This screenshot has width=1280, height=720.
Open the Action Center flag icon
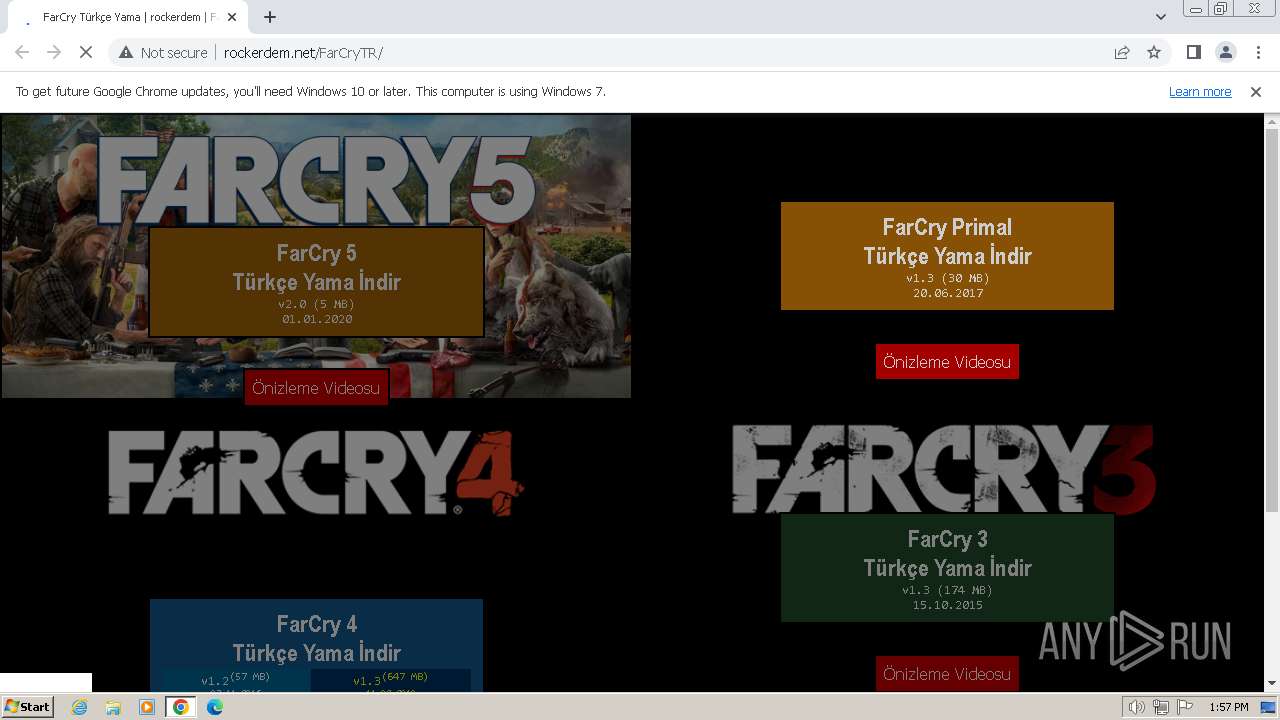[1185, 707]
